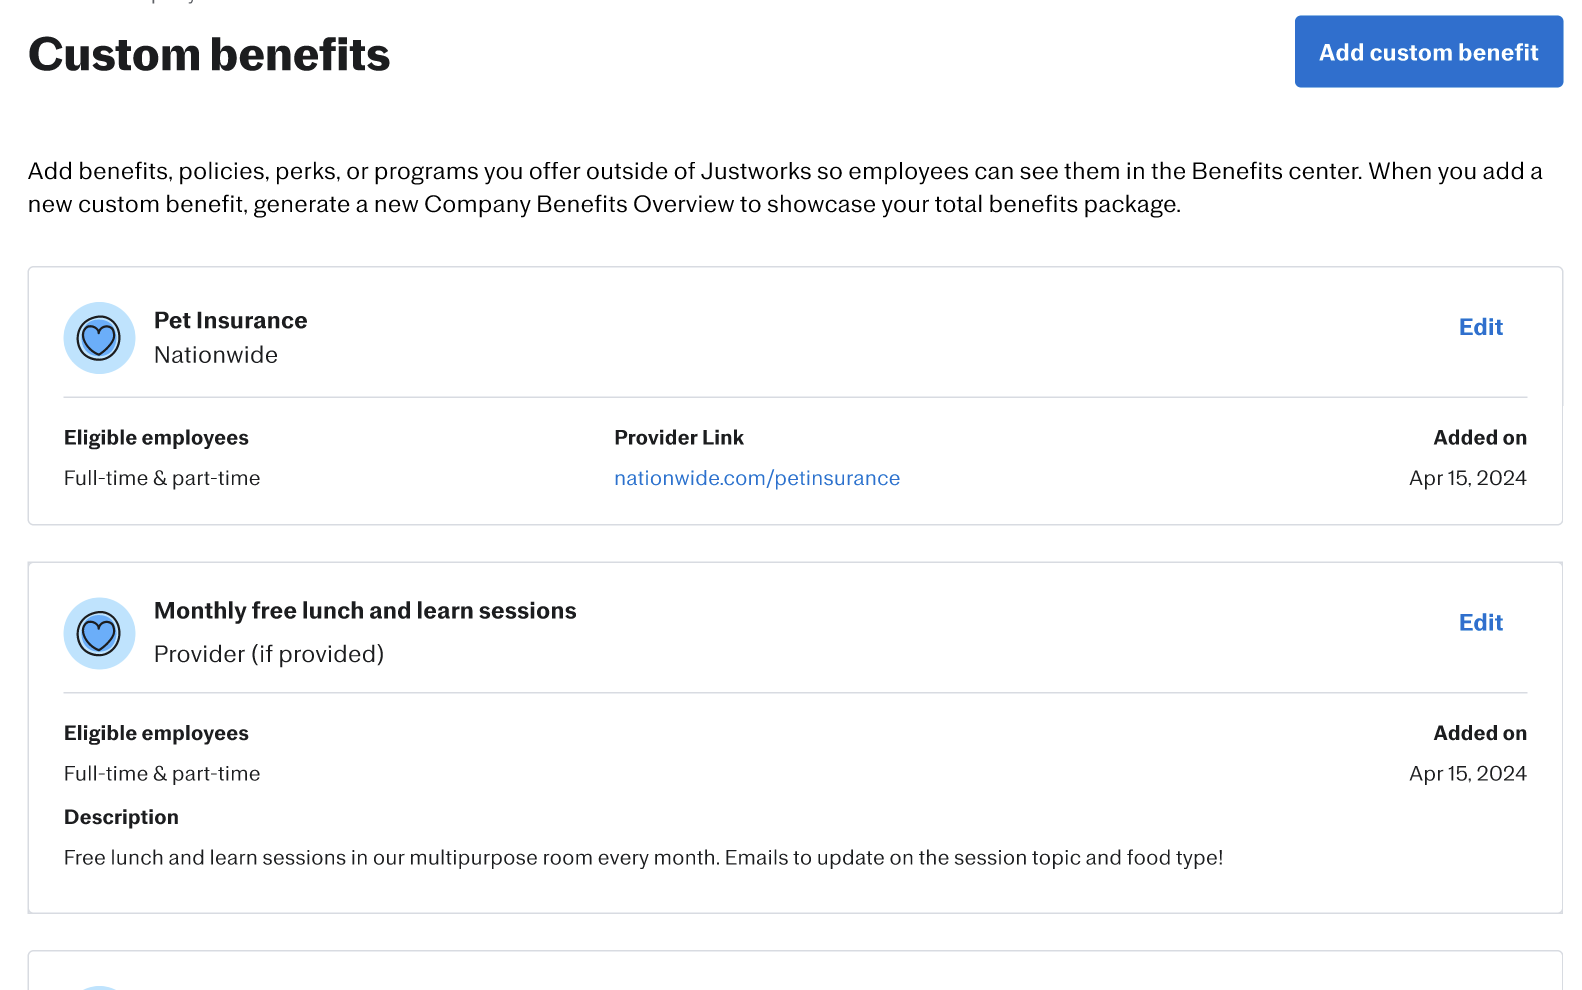Edit the Pet Insurance benefit
1582x990 pixels.
click(1480, 327)
